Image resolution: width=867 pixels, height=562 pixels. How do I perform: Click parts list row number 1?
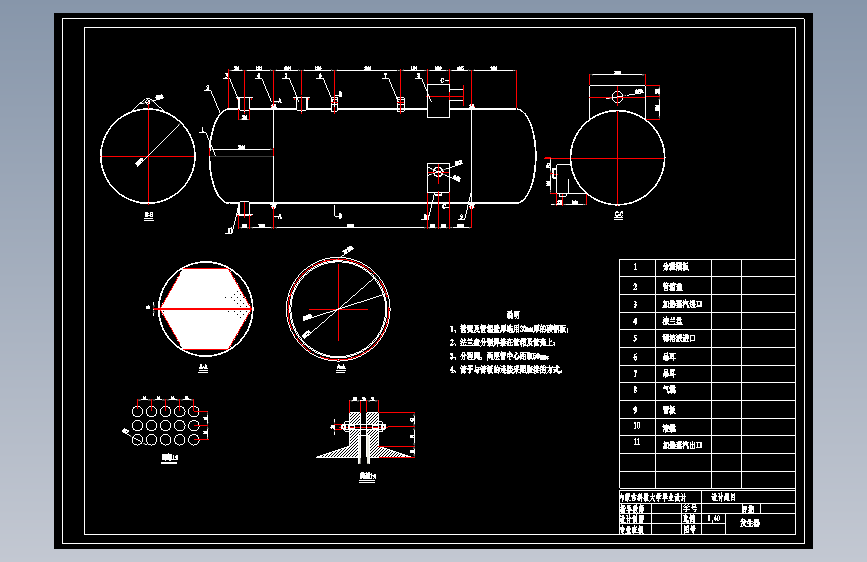click(x=635, y=267)
